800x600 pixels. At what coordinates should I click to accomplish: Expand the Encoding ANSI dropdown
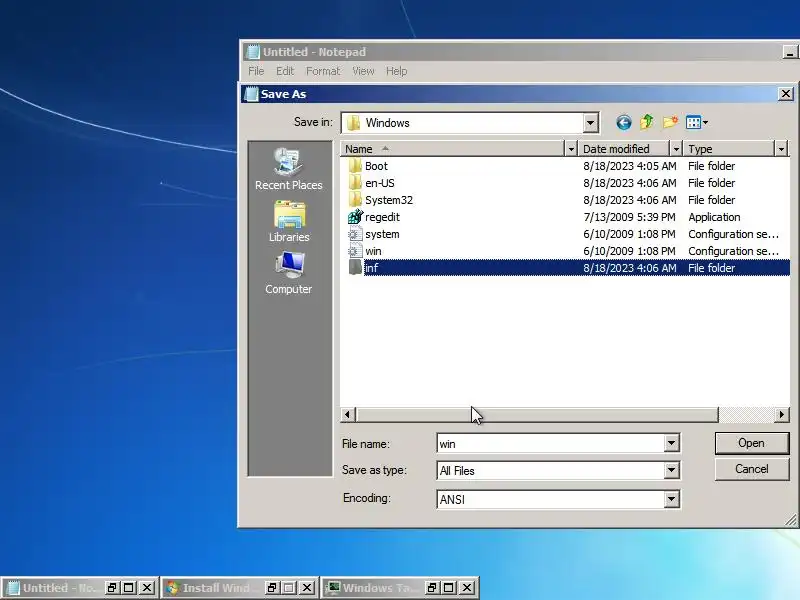click(671, 499)
